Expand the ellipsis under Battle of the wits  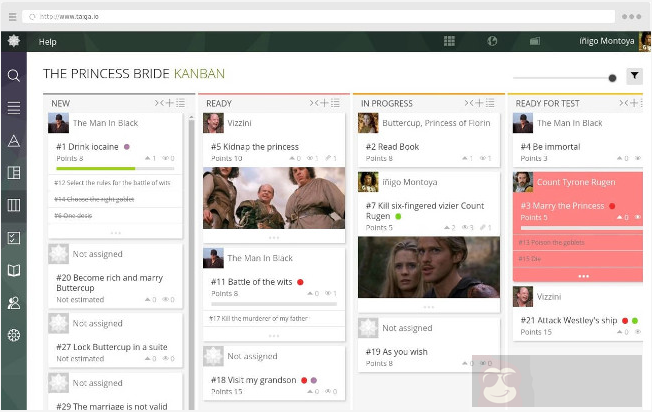point(274,336)
